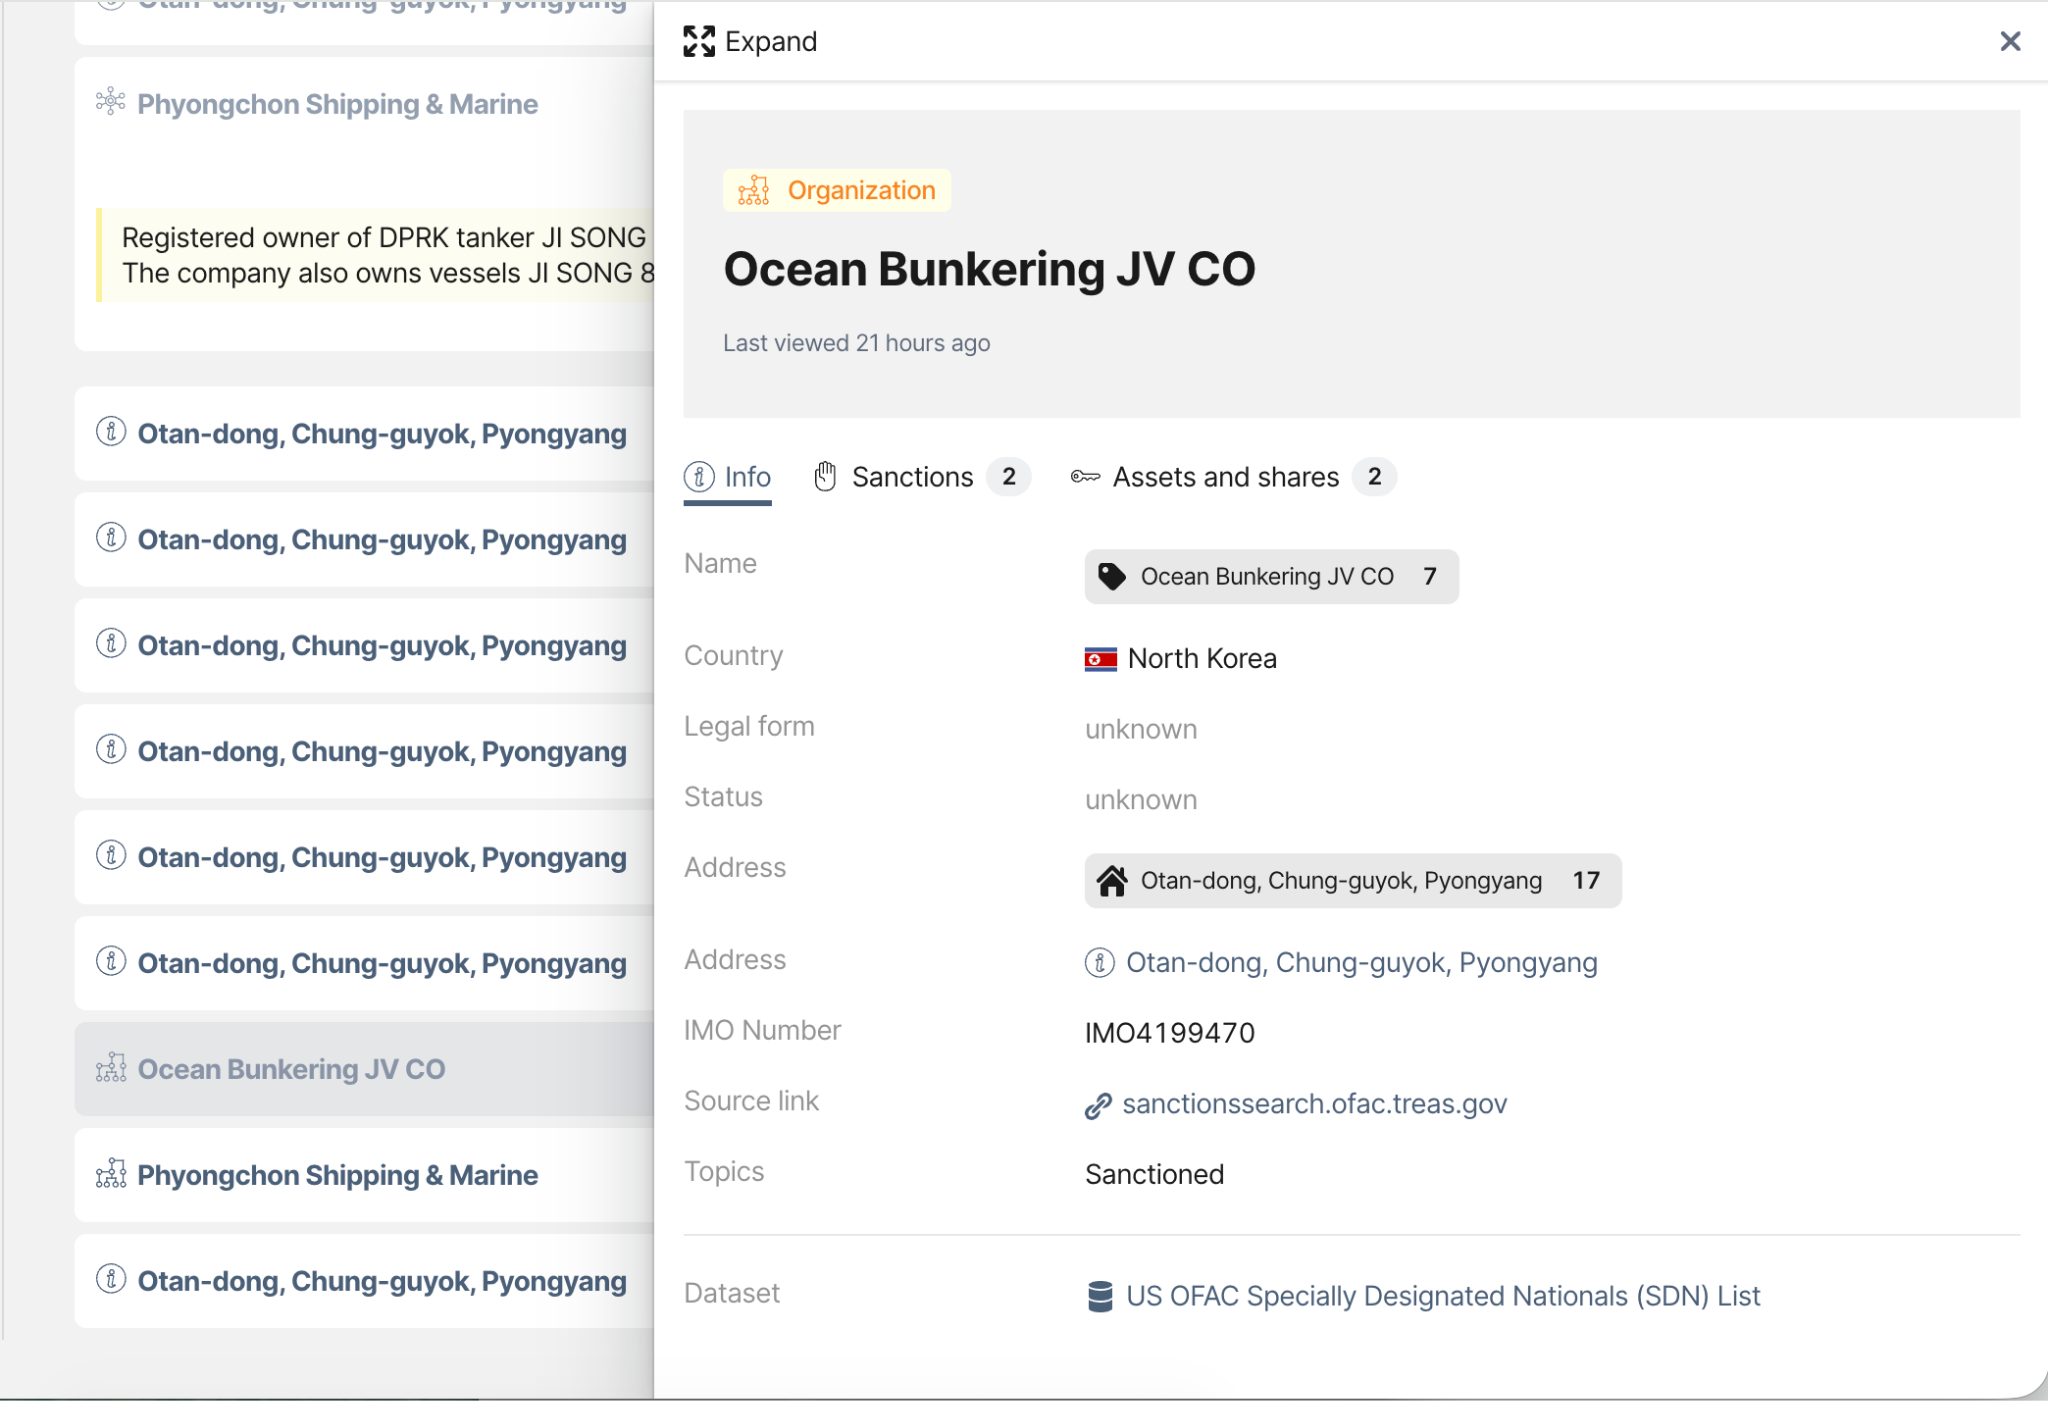This screenshot has width=2048, height=1401.
Task: Select the Ocean Bunkering JV CO list row
Action: (364, 1069)
